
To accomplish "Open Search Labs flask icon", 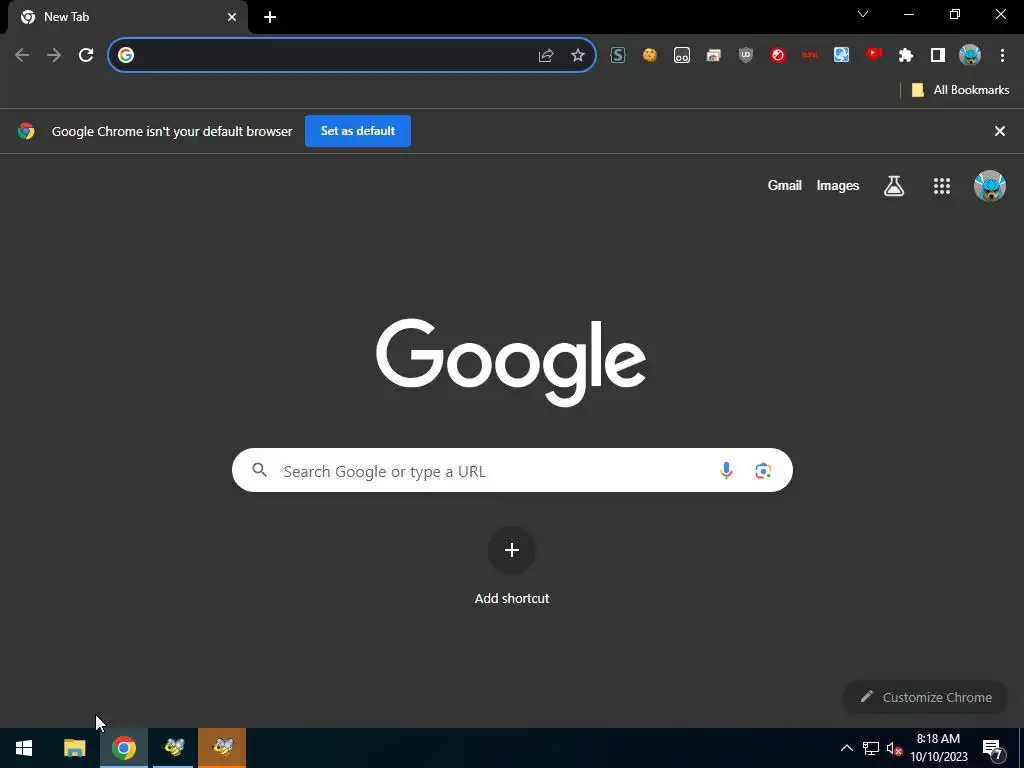I will [x=893, y=186].
